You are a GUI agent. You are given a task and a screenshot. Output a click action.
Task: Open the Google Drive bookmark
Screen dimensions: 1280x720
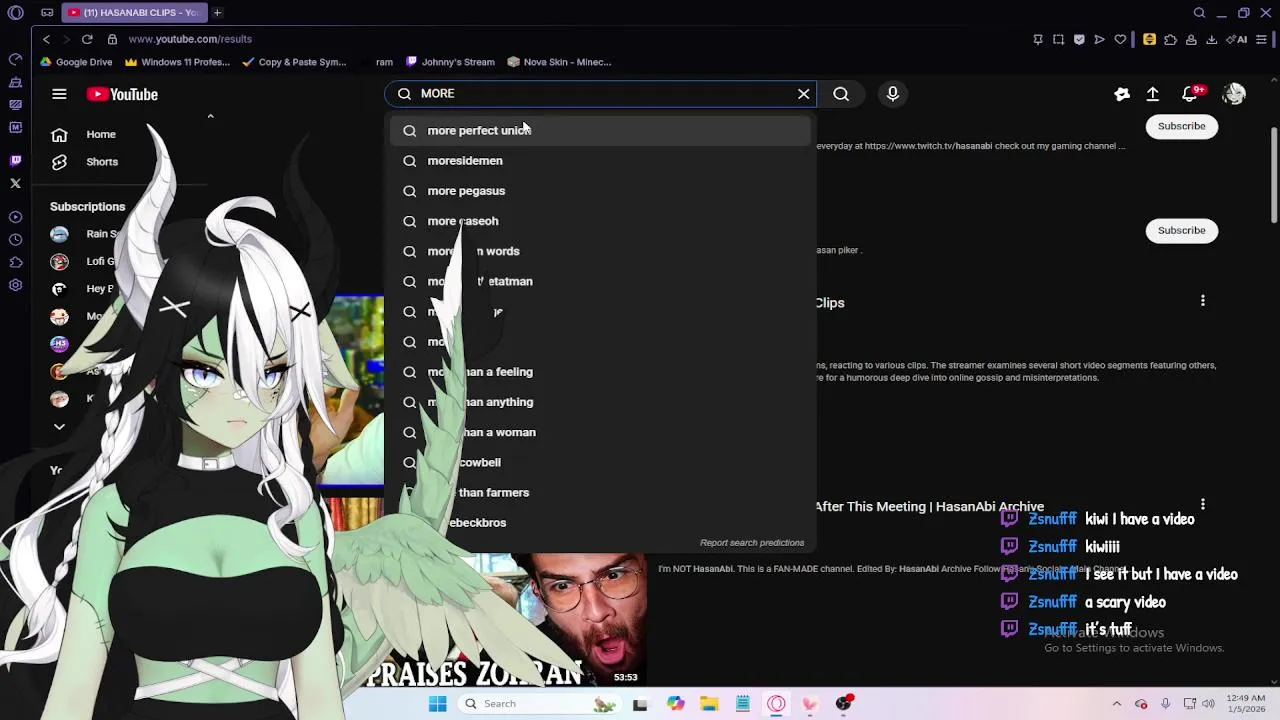[76, 62]
